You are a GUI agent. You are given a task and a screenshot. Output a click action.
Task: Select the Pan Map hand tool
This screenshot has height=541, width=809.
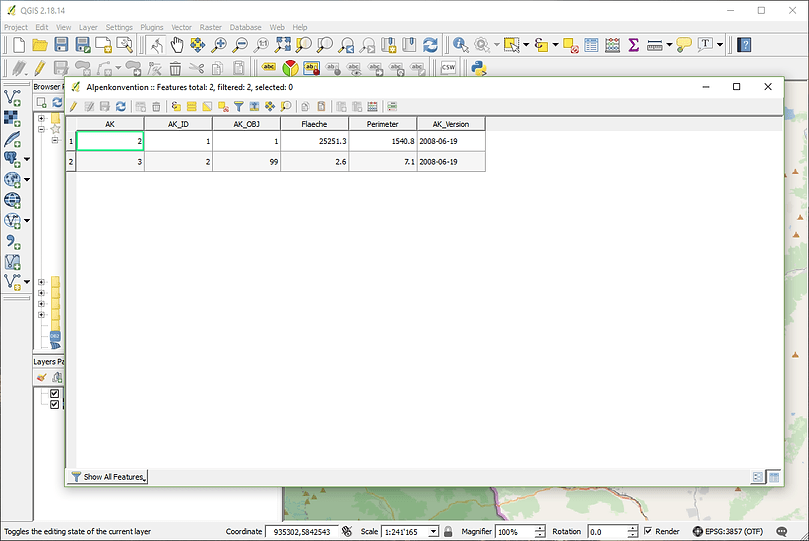(176, 45)
